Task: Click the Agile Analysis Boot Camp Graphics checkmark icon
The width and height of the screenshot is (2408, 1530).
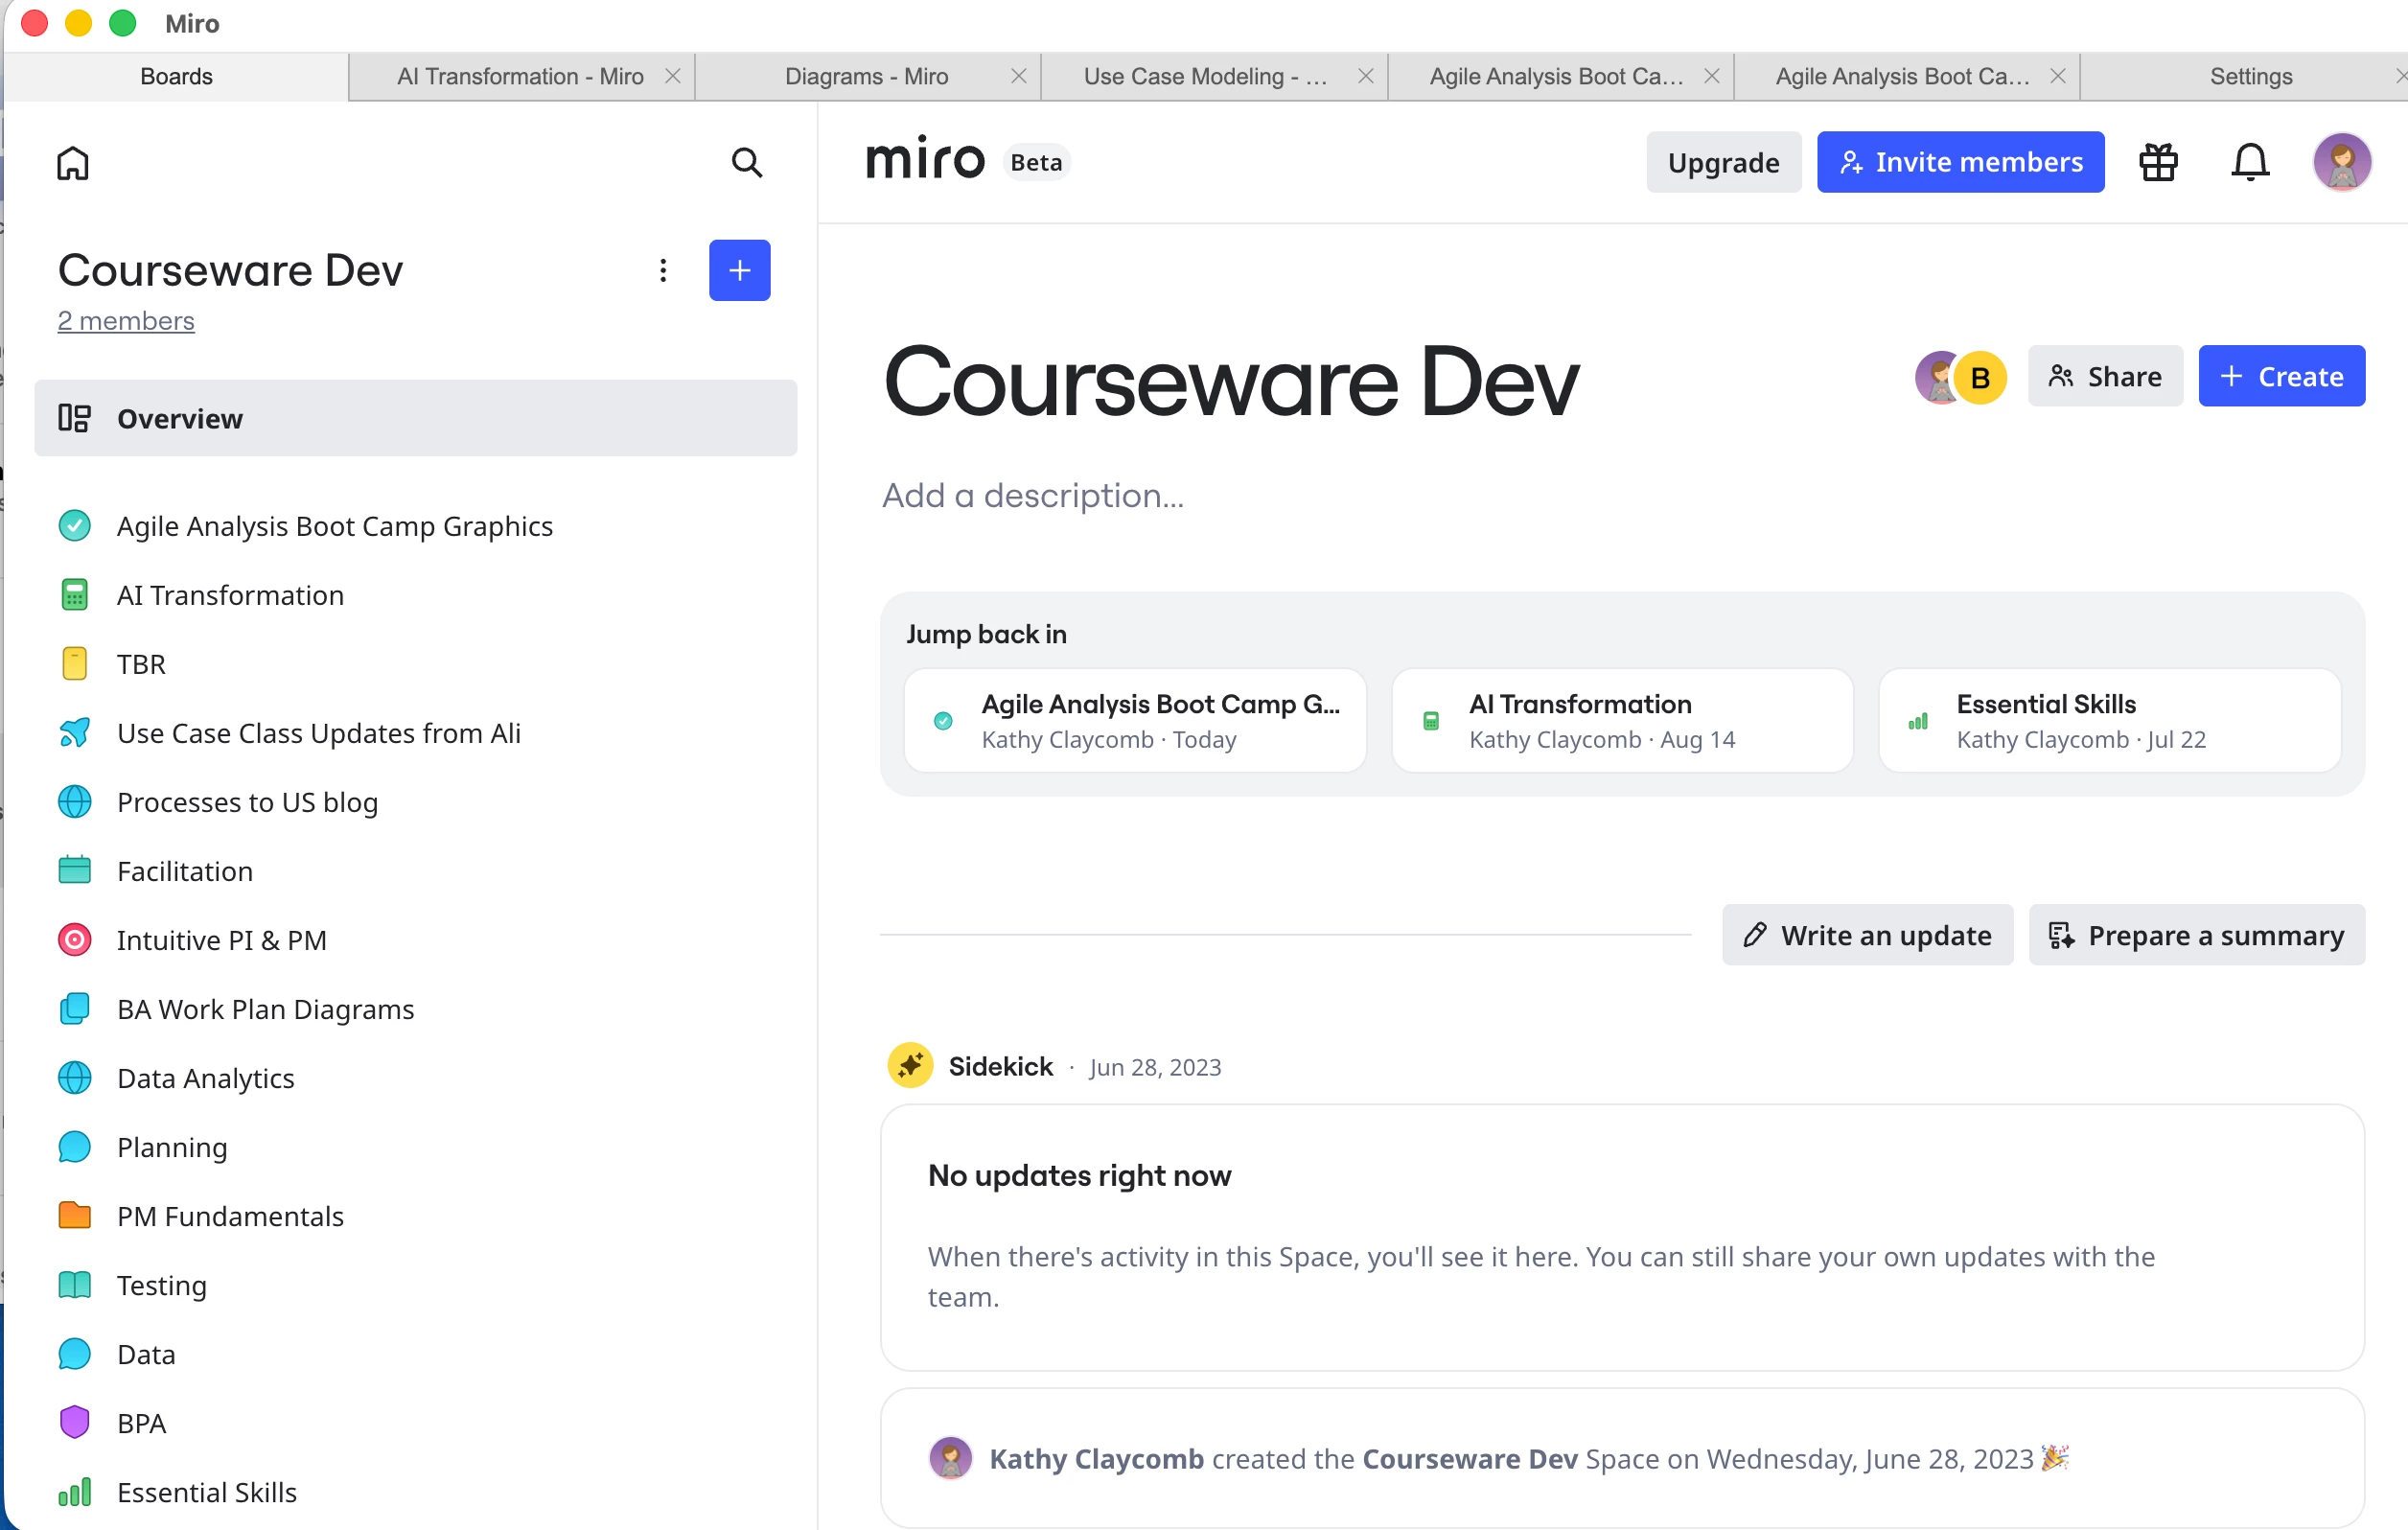Action: coord(75,526)
